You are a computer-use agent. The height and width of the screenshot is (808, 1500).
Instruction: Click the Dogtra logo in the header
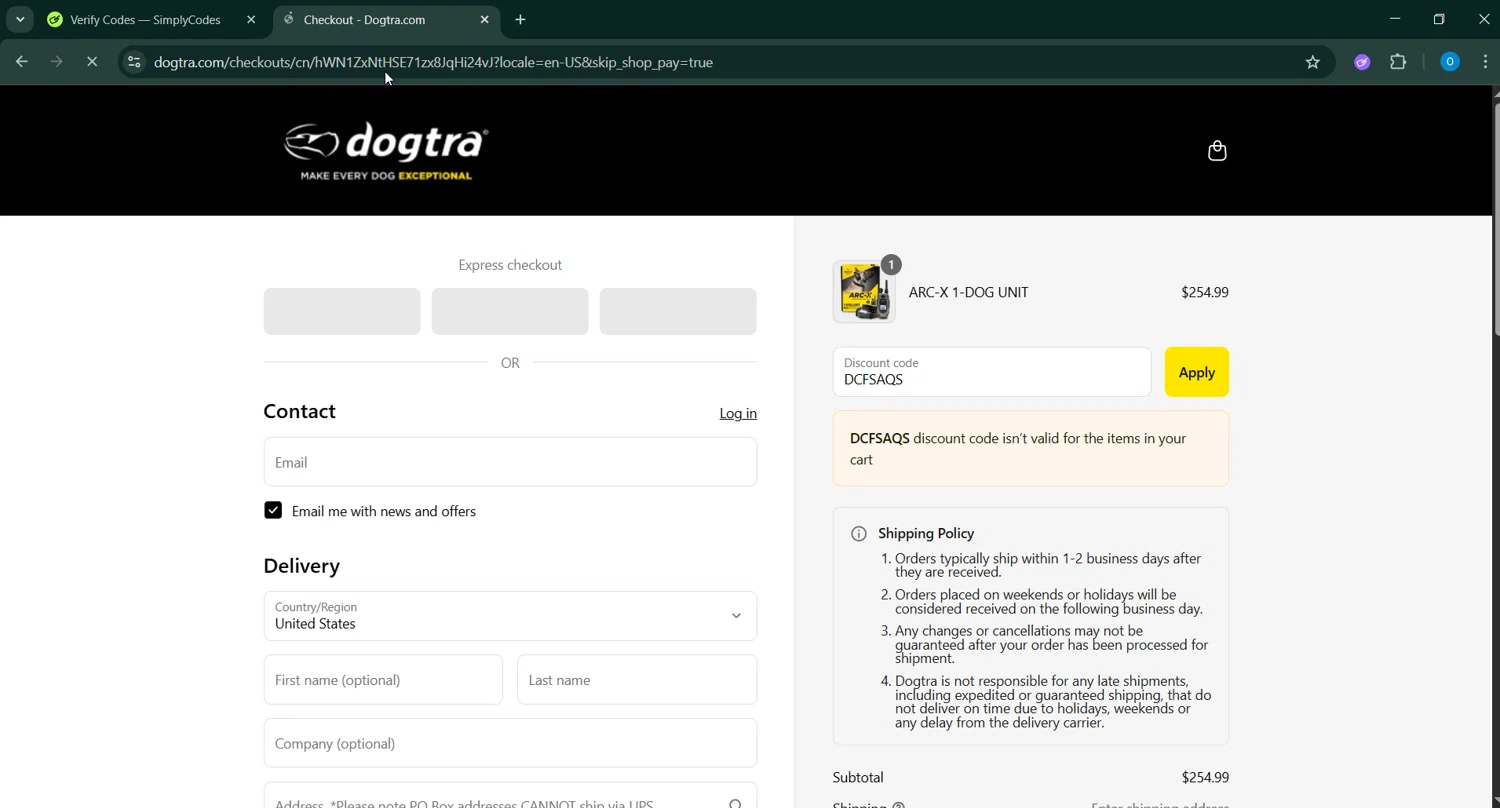pos(386,151)
